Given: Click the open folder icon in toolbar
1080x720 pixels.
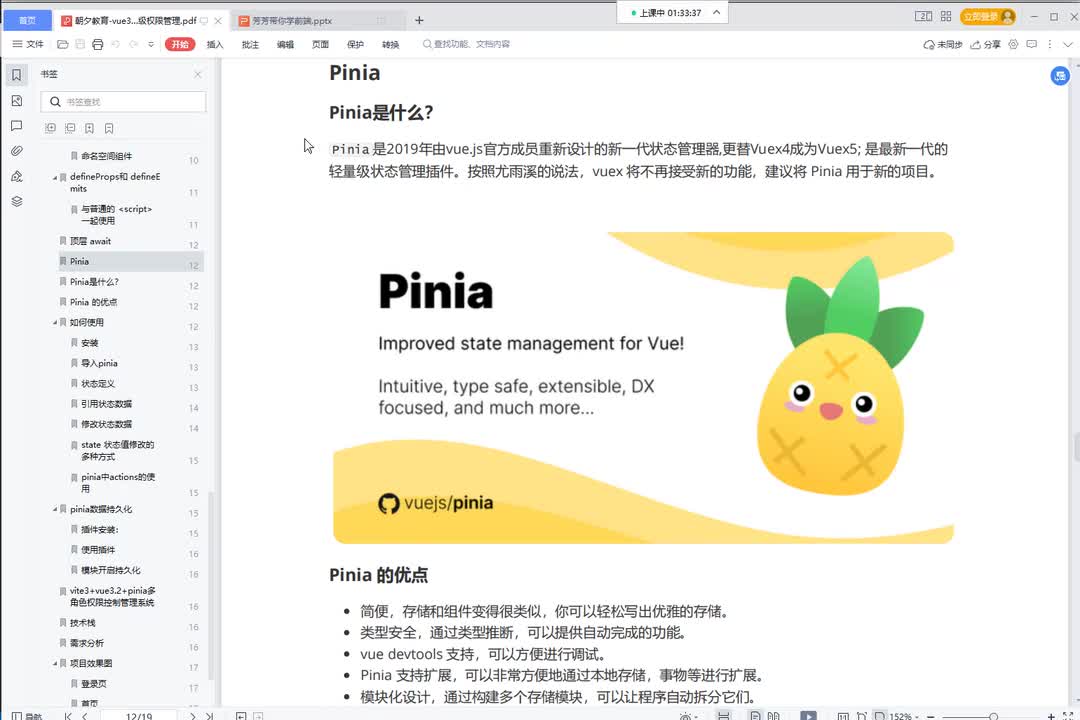Looking at the screenshot, I should click(62, 44).
